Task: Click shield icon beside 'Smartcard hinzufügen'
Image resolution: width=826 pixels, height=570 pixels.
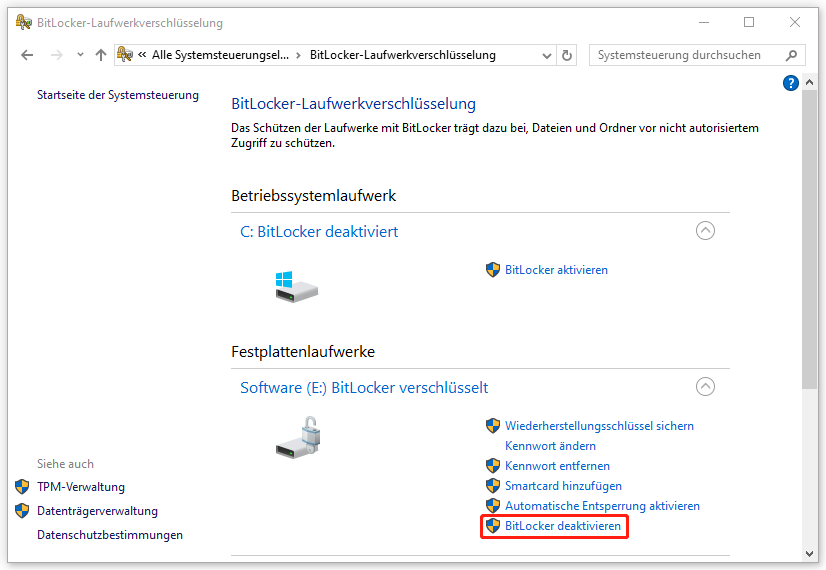Action: click(493, 486)
